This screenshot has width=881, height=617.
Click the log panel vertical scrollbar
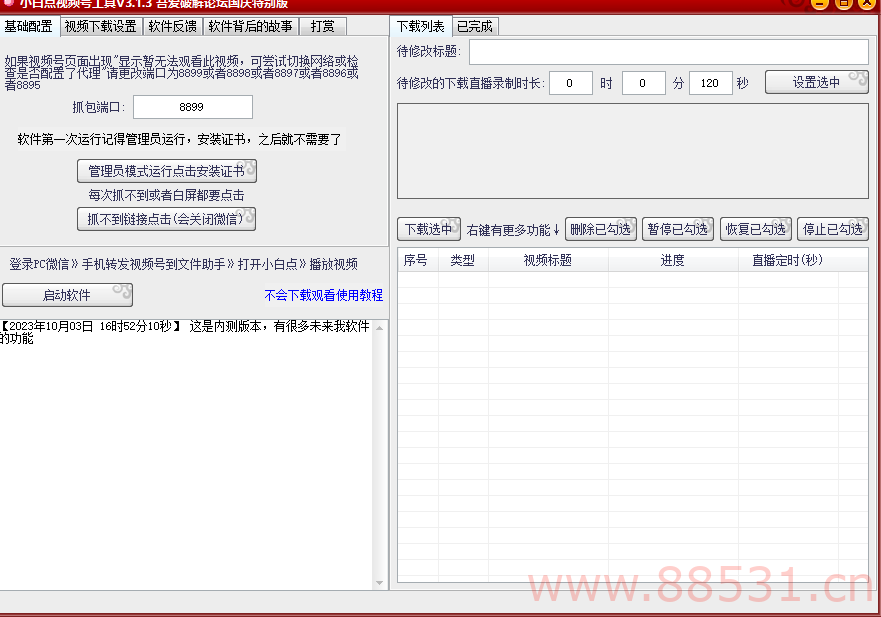(380, 450)
